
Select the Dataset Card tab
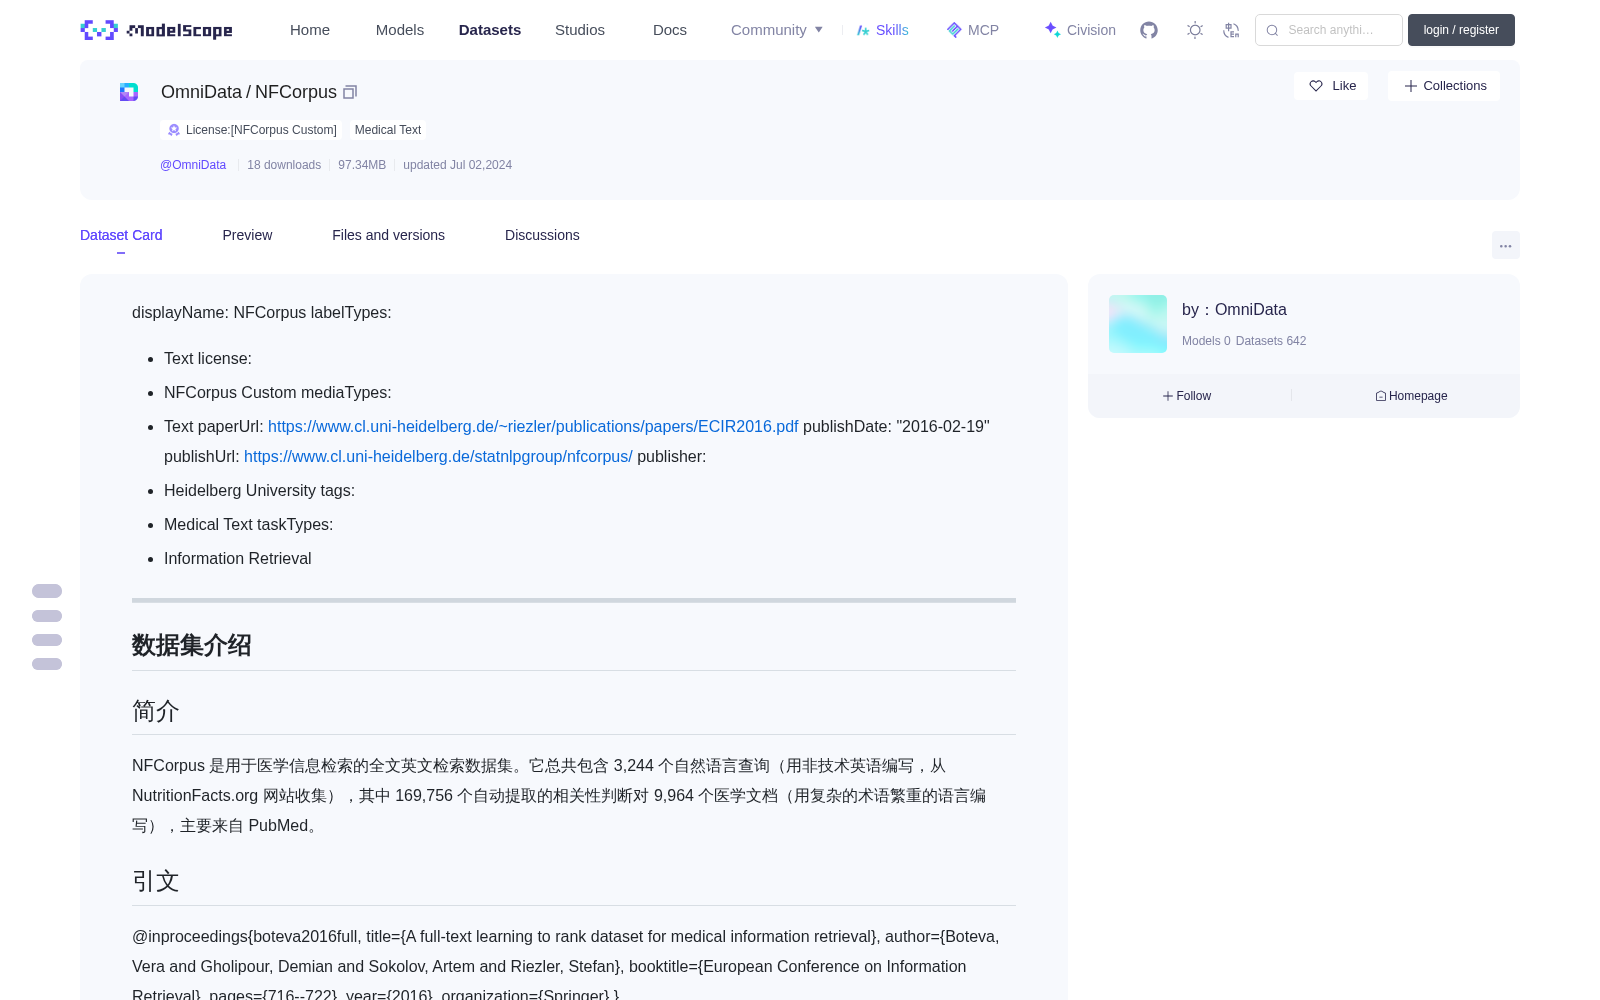121,235
